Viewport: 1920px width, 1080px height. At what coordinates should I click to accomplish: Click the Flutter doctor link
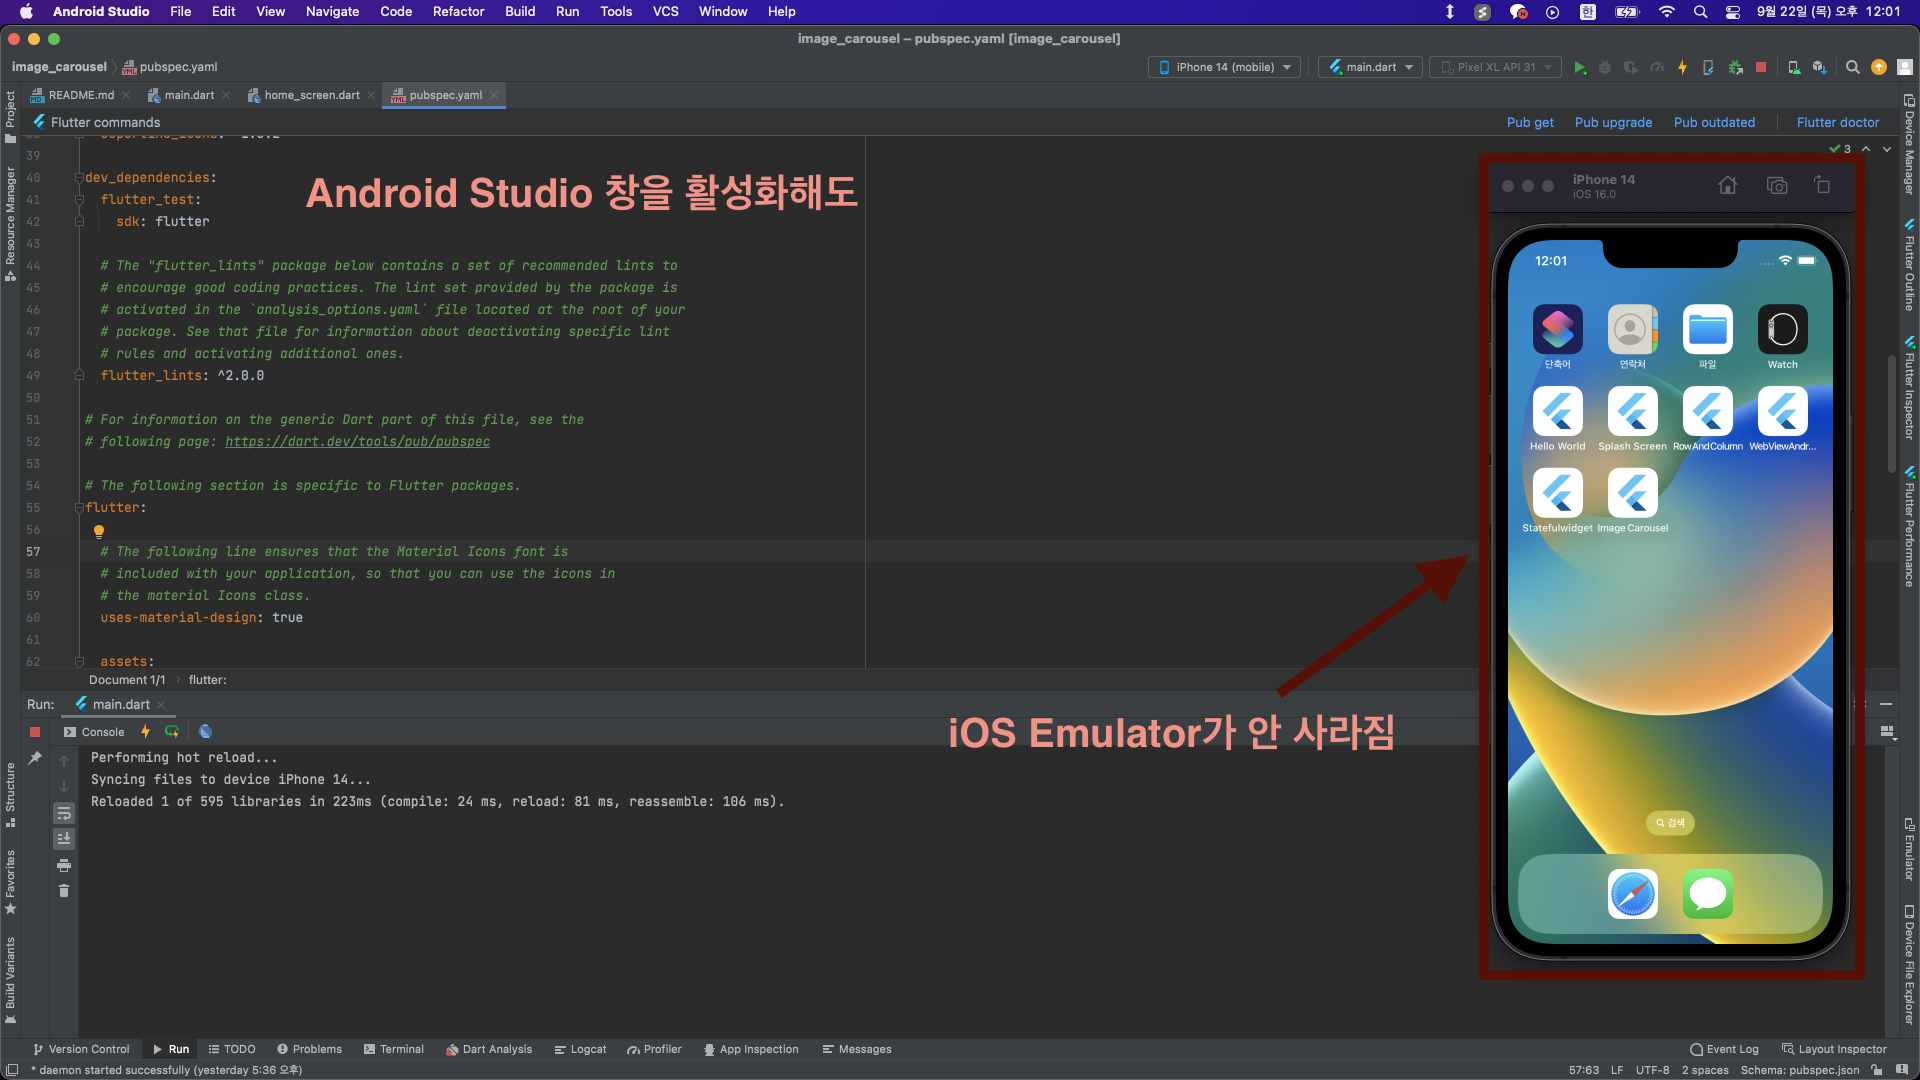point(1837,122)
